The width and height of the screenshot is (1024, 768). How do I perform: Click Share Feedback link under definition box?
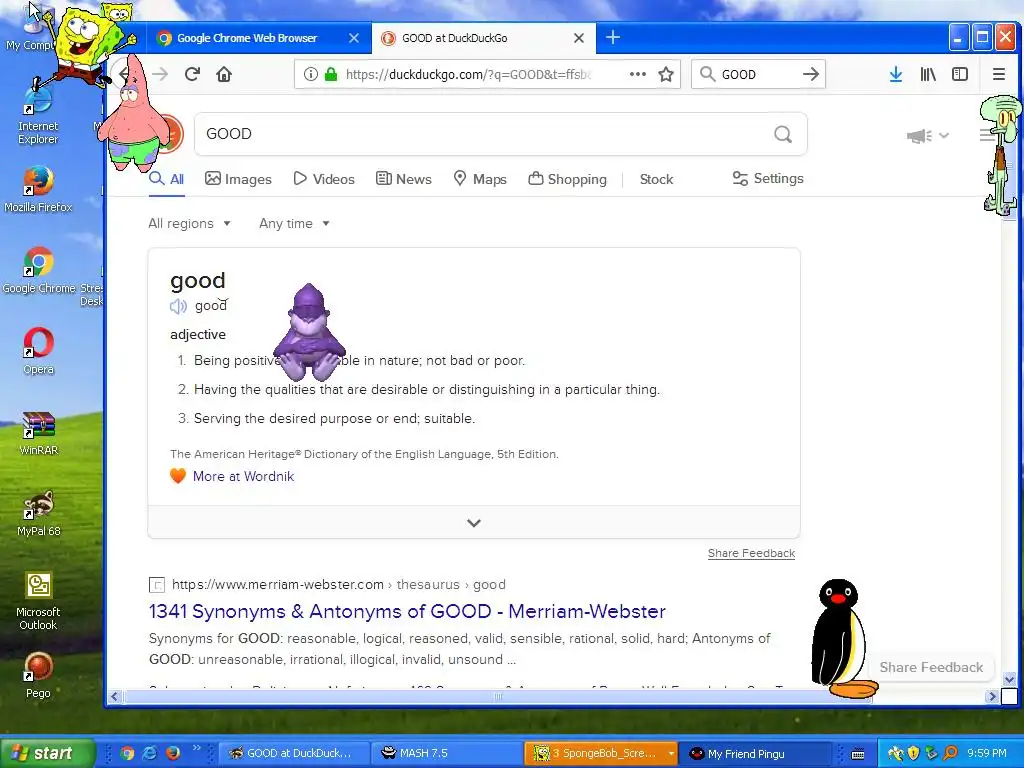(751, 553)
